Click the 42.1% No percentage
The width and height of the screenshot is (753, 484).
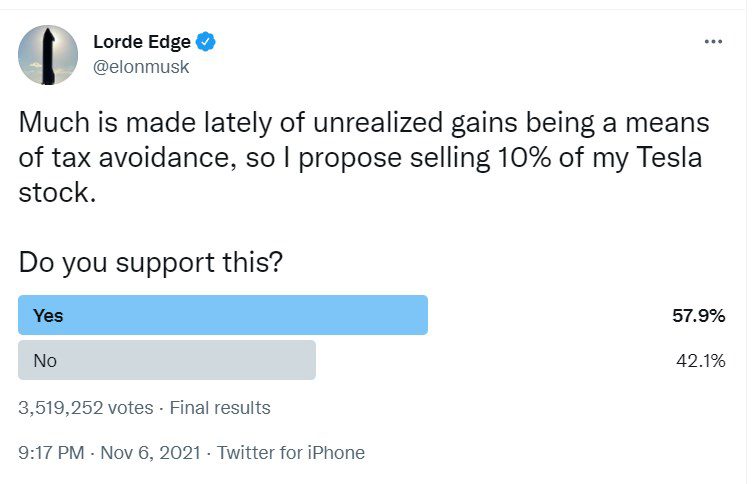[x=701, y=361]
